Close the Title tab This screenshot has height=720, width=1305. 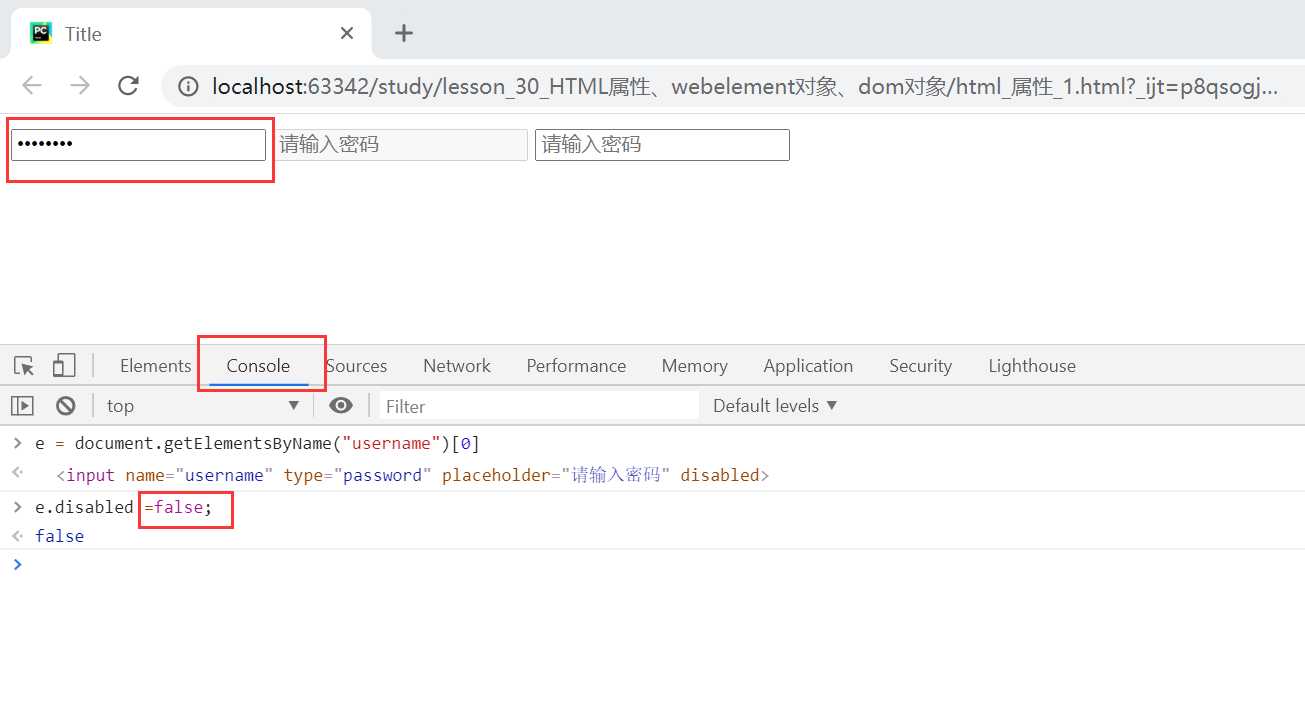click(x=347, y=33)
